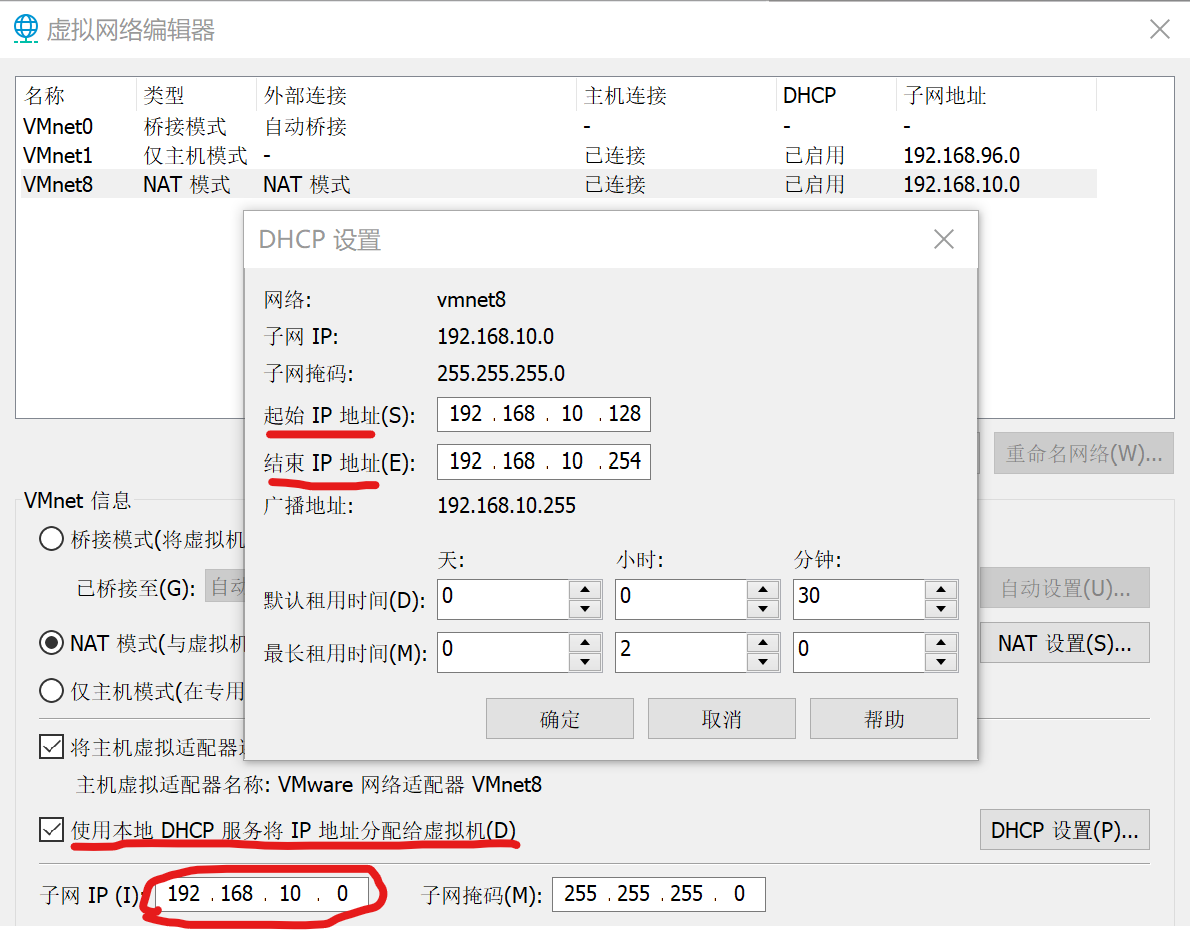Increase max lease minutes with up arrow
Image resolution: width=1190 pixels, height=930 pixels.
click(941, 642)
